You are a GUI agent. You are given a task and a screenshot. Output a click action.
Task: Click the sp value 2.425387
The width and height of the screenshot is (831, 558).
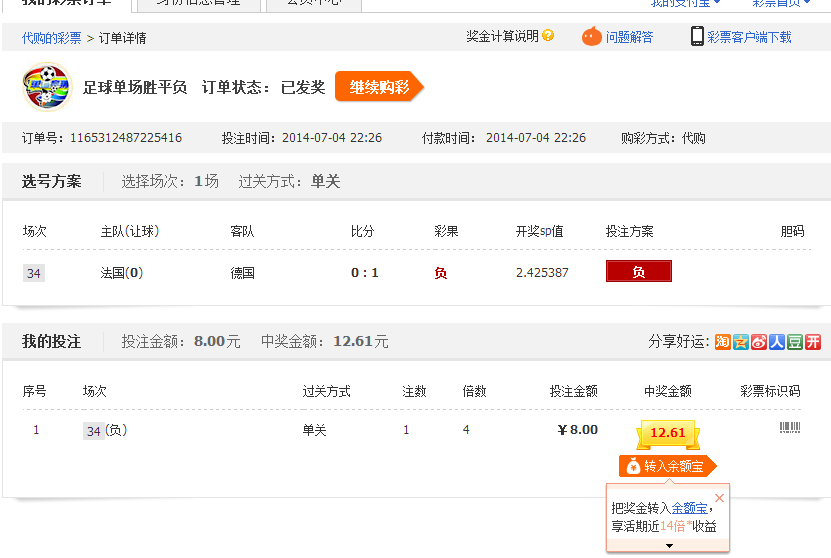click(x=542, y=273)
